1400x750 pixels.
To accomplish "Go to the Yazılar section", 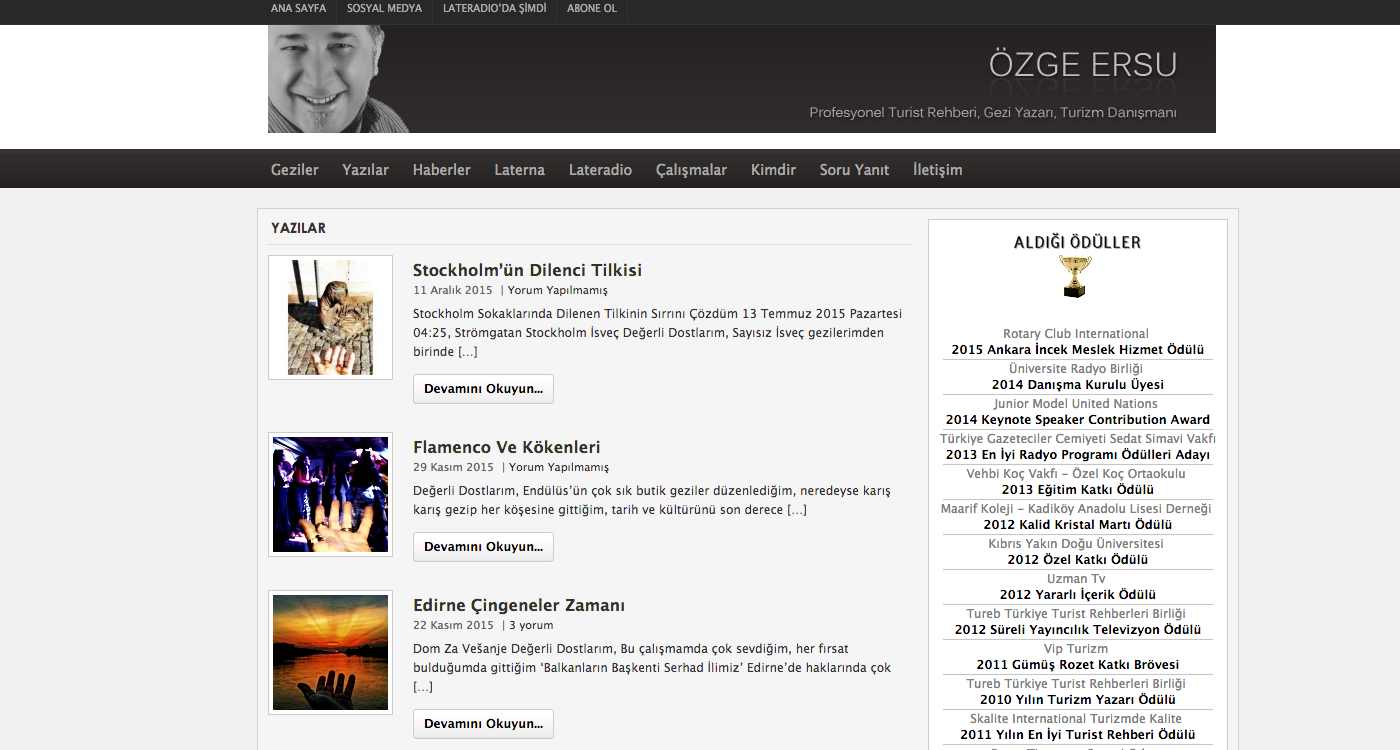I will [365, 170].
